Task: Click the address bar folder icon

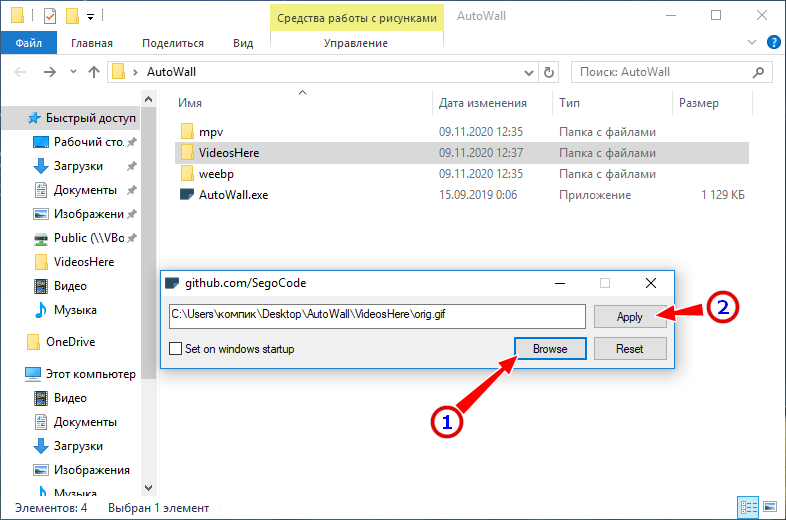Action: (x=118, y=72)
